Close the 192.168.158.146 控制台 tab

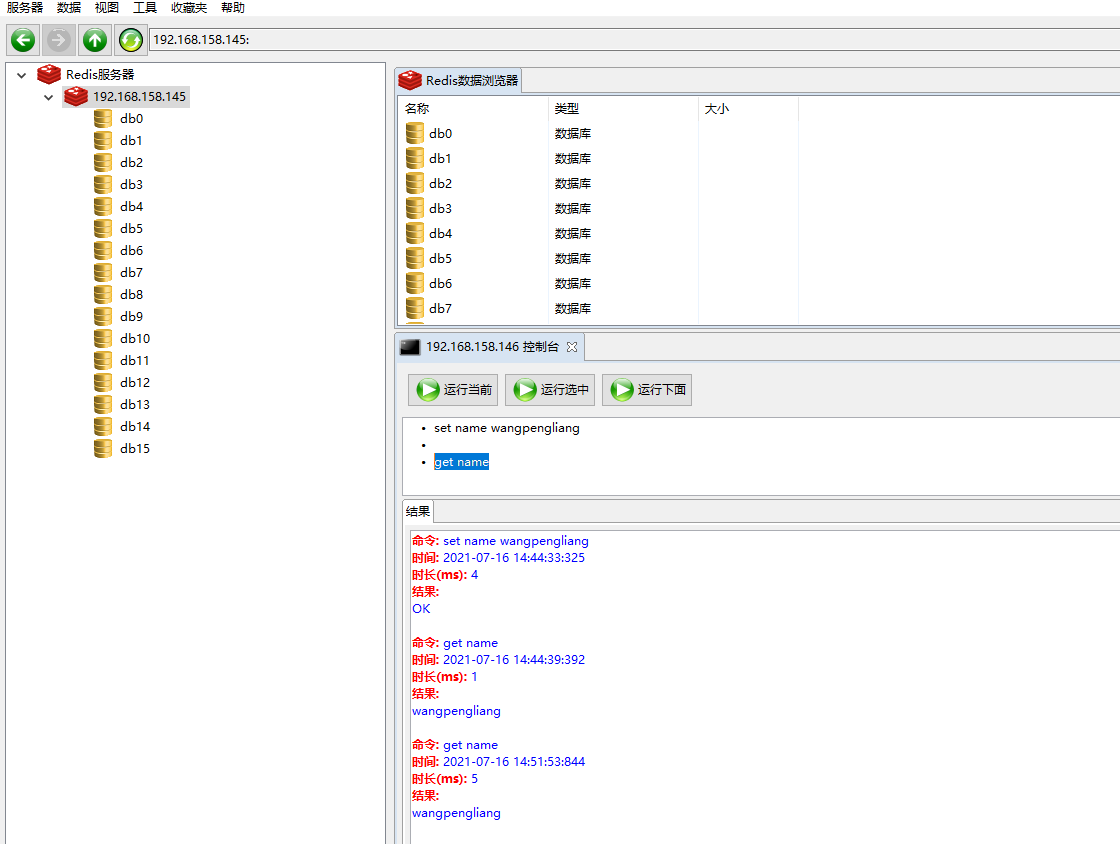coord(571,347)
